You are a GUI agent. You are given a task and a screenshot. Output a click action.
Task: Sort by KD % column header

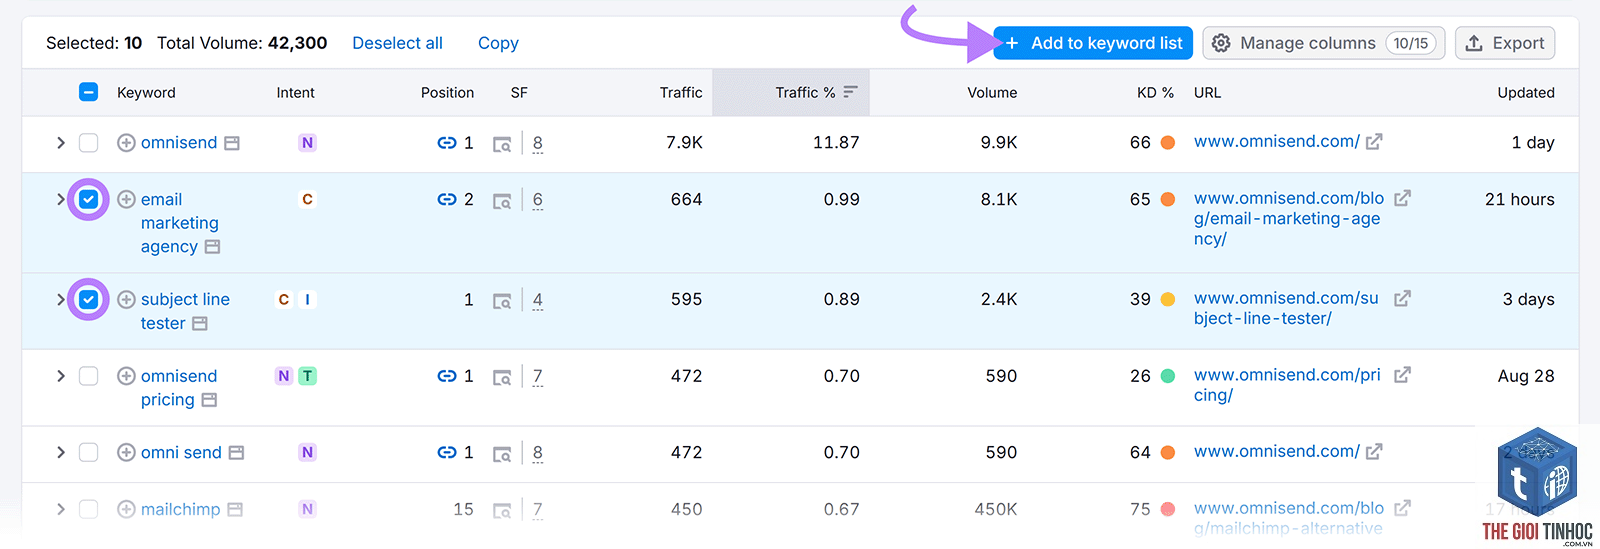click(x=1155, y=92)
